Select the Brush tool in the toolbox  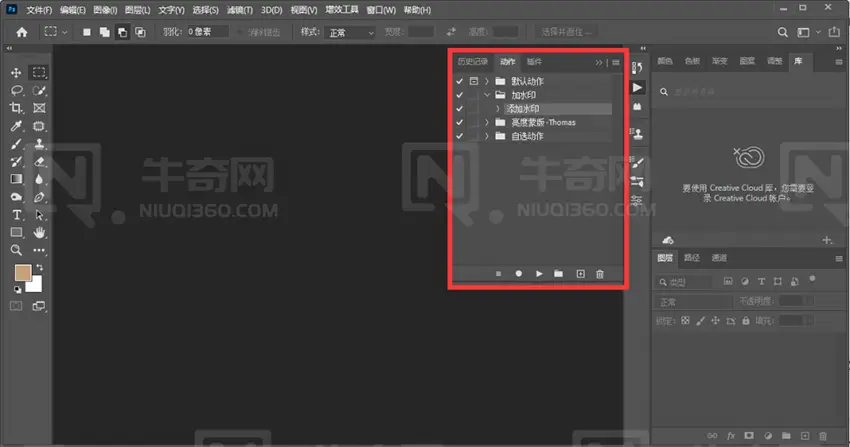pyautogui.click(x=16, y=144)
